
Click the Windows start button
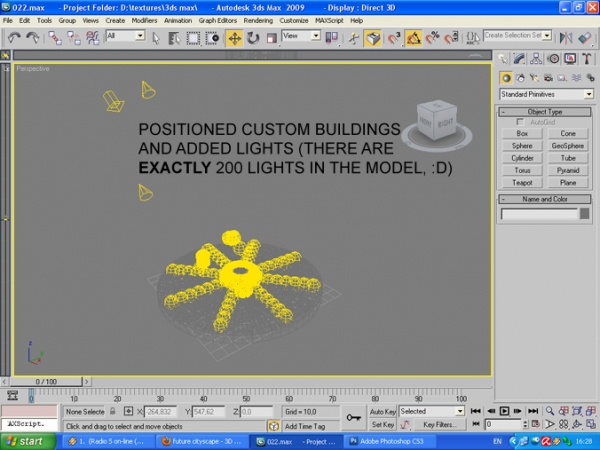[x=28, y=441]
